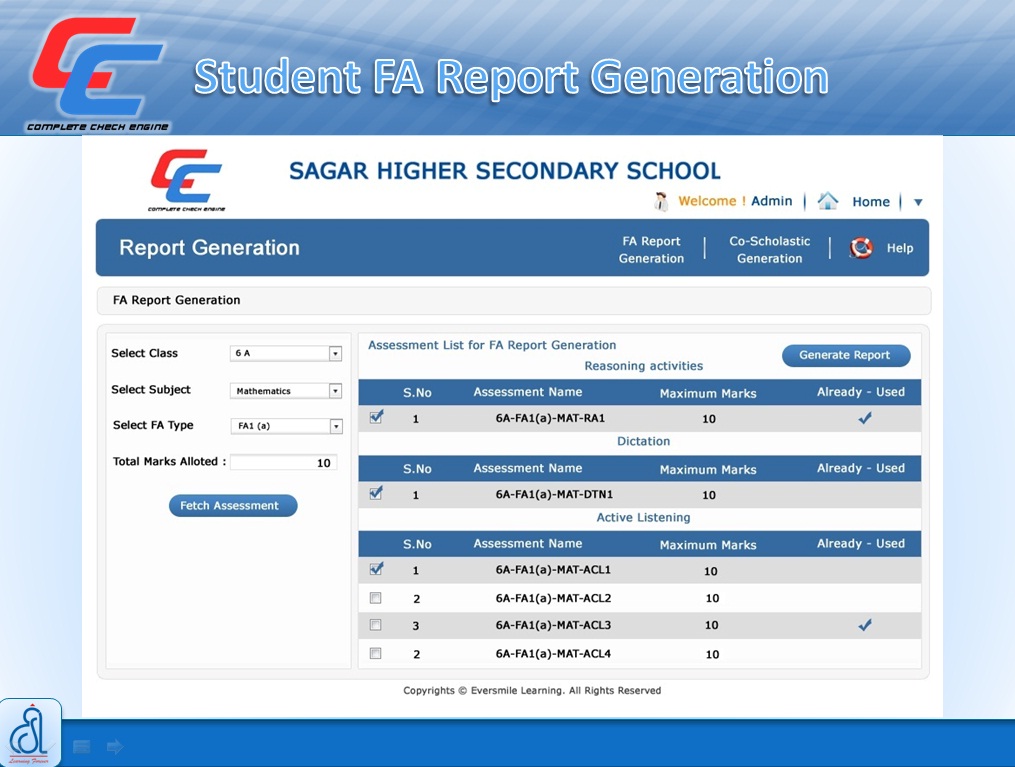This screenshot has width=1015, height=767.
Task: Click the Report Generation bar title
Action: point(209,248)
